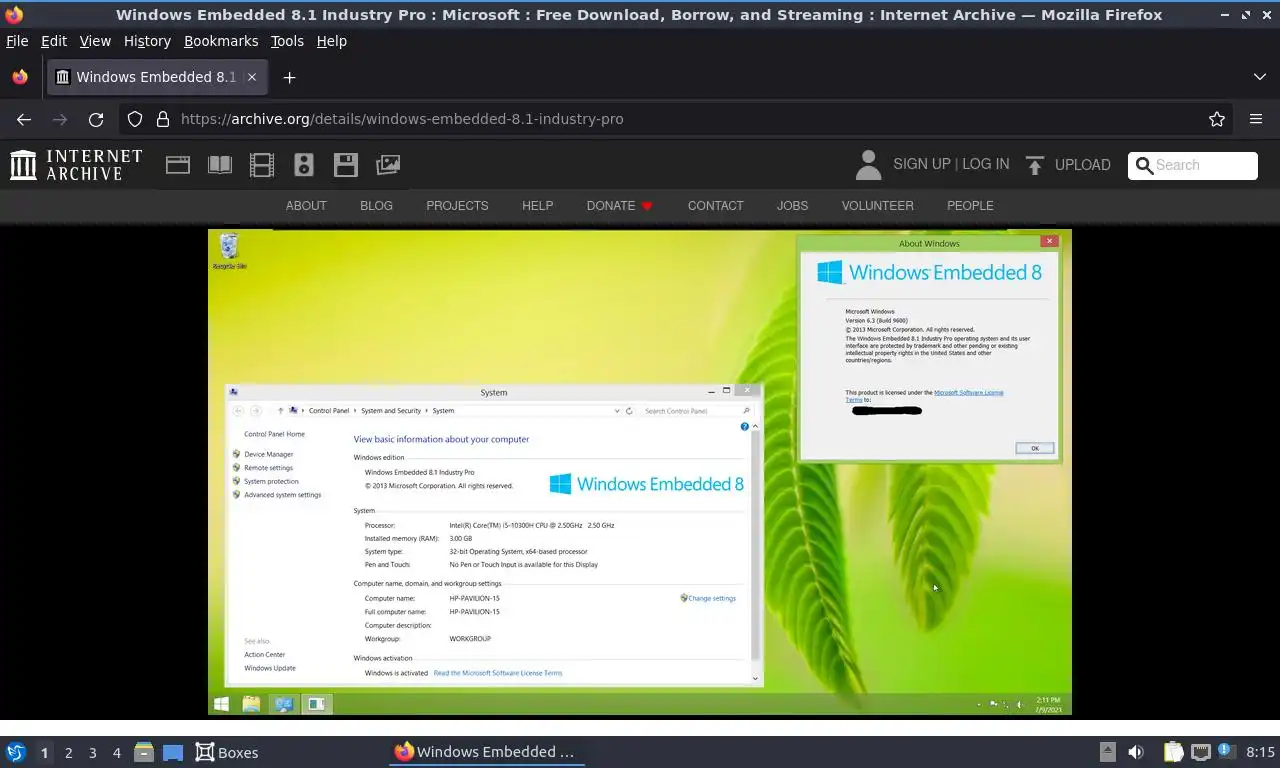This screenshot has width=1280, height=768.
Task: Switch to workspace 4
Action: click(x=116, y=753)
